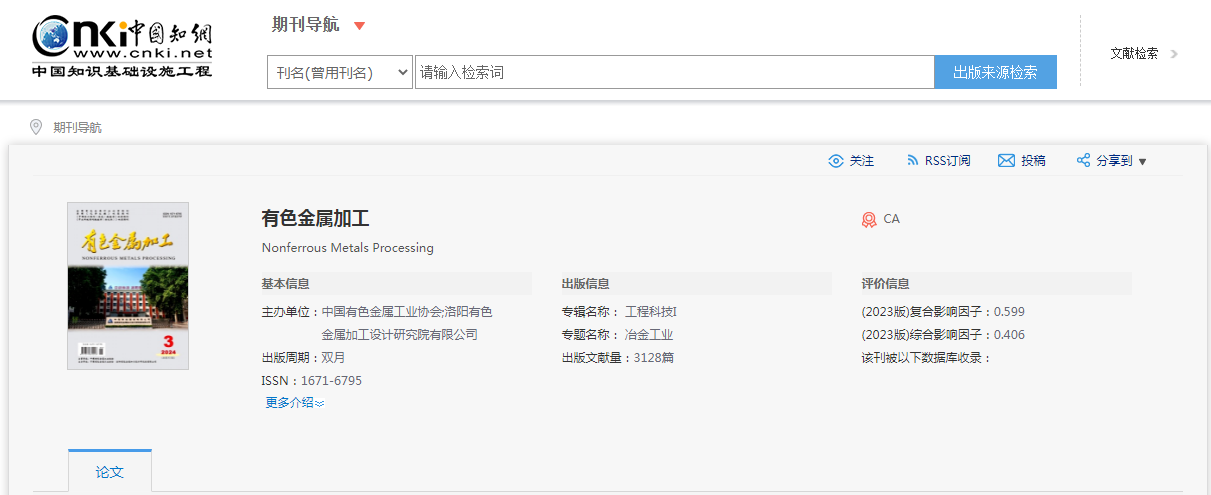
Task: Click the CNKI logo
Action: (121, 46)
